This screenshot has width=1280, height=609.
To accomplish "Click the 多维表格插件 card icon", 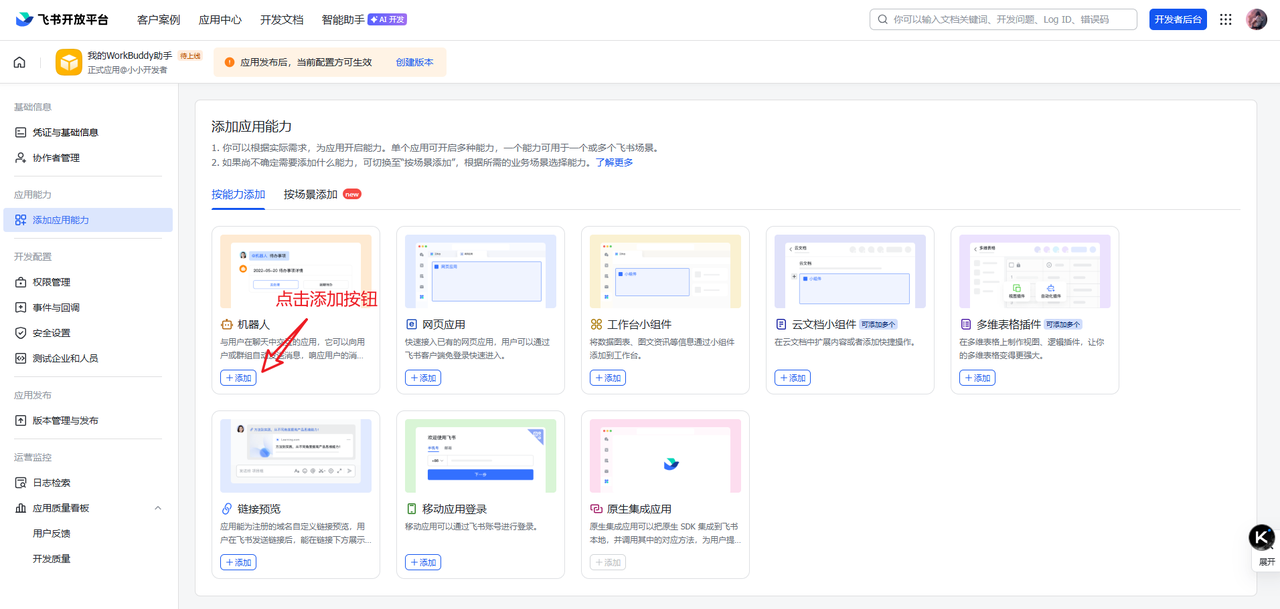I will (x=966, y=325).
